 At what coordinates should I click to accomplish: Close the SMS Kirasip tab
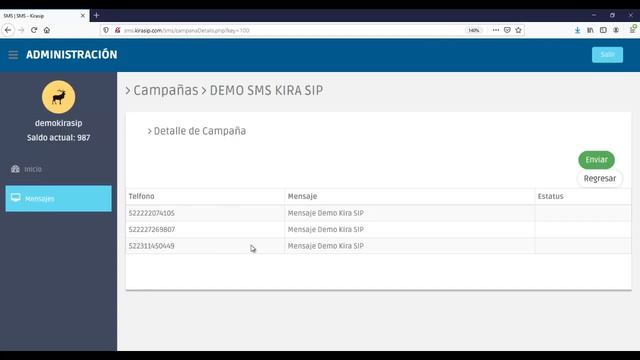click(83, 16)
